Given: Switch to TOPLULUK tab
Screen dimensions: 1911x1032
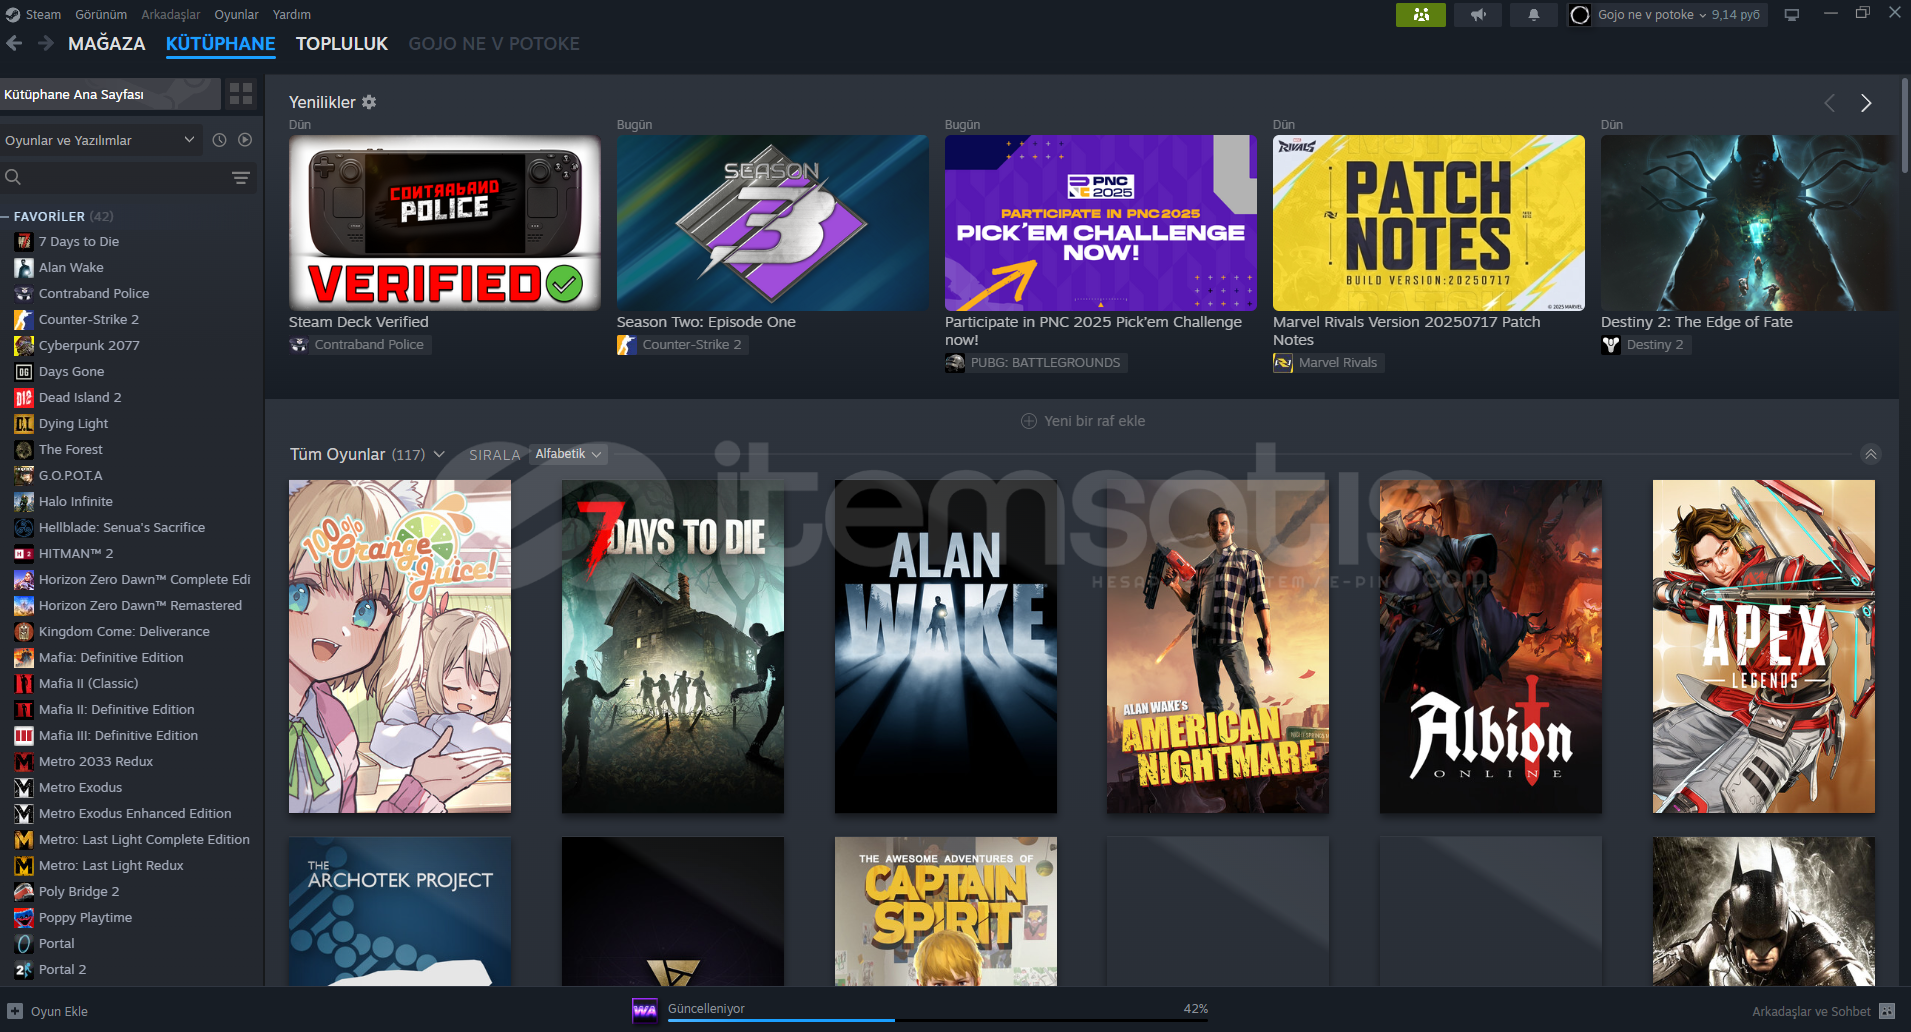Looking at the screenshot, I should tap(342, 43).
